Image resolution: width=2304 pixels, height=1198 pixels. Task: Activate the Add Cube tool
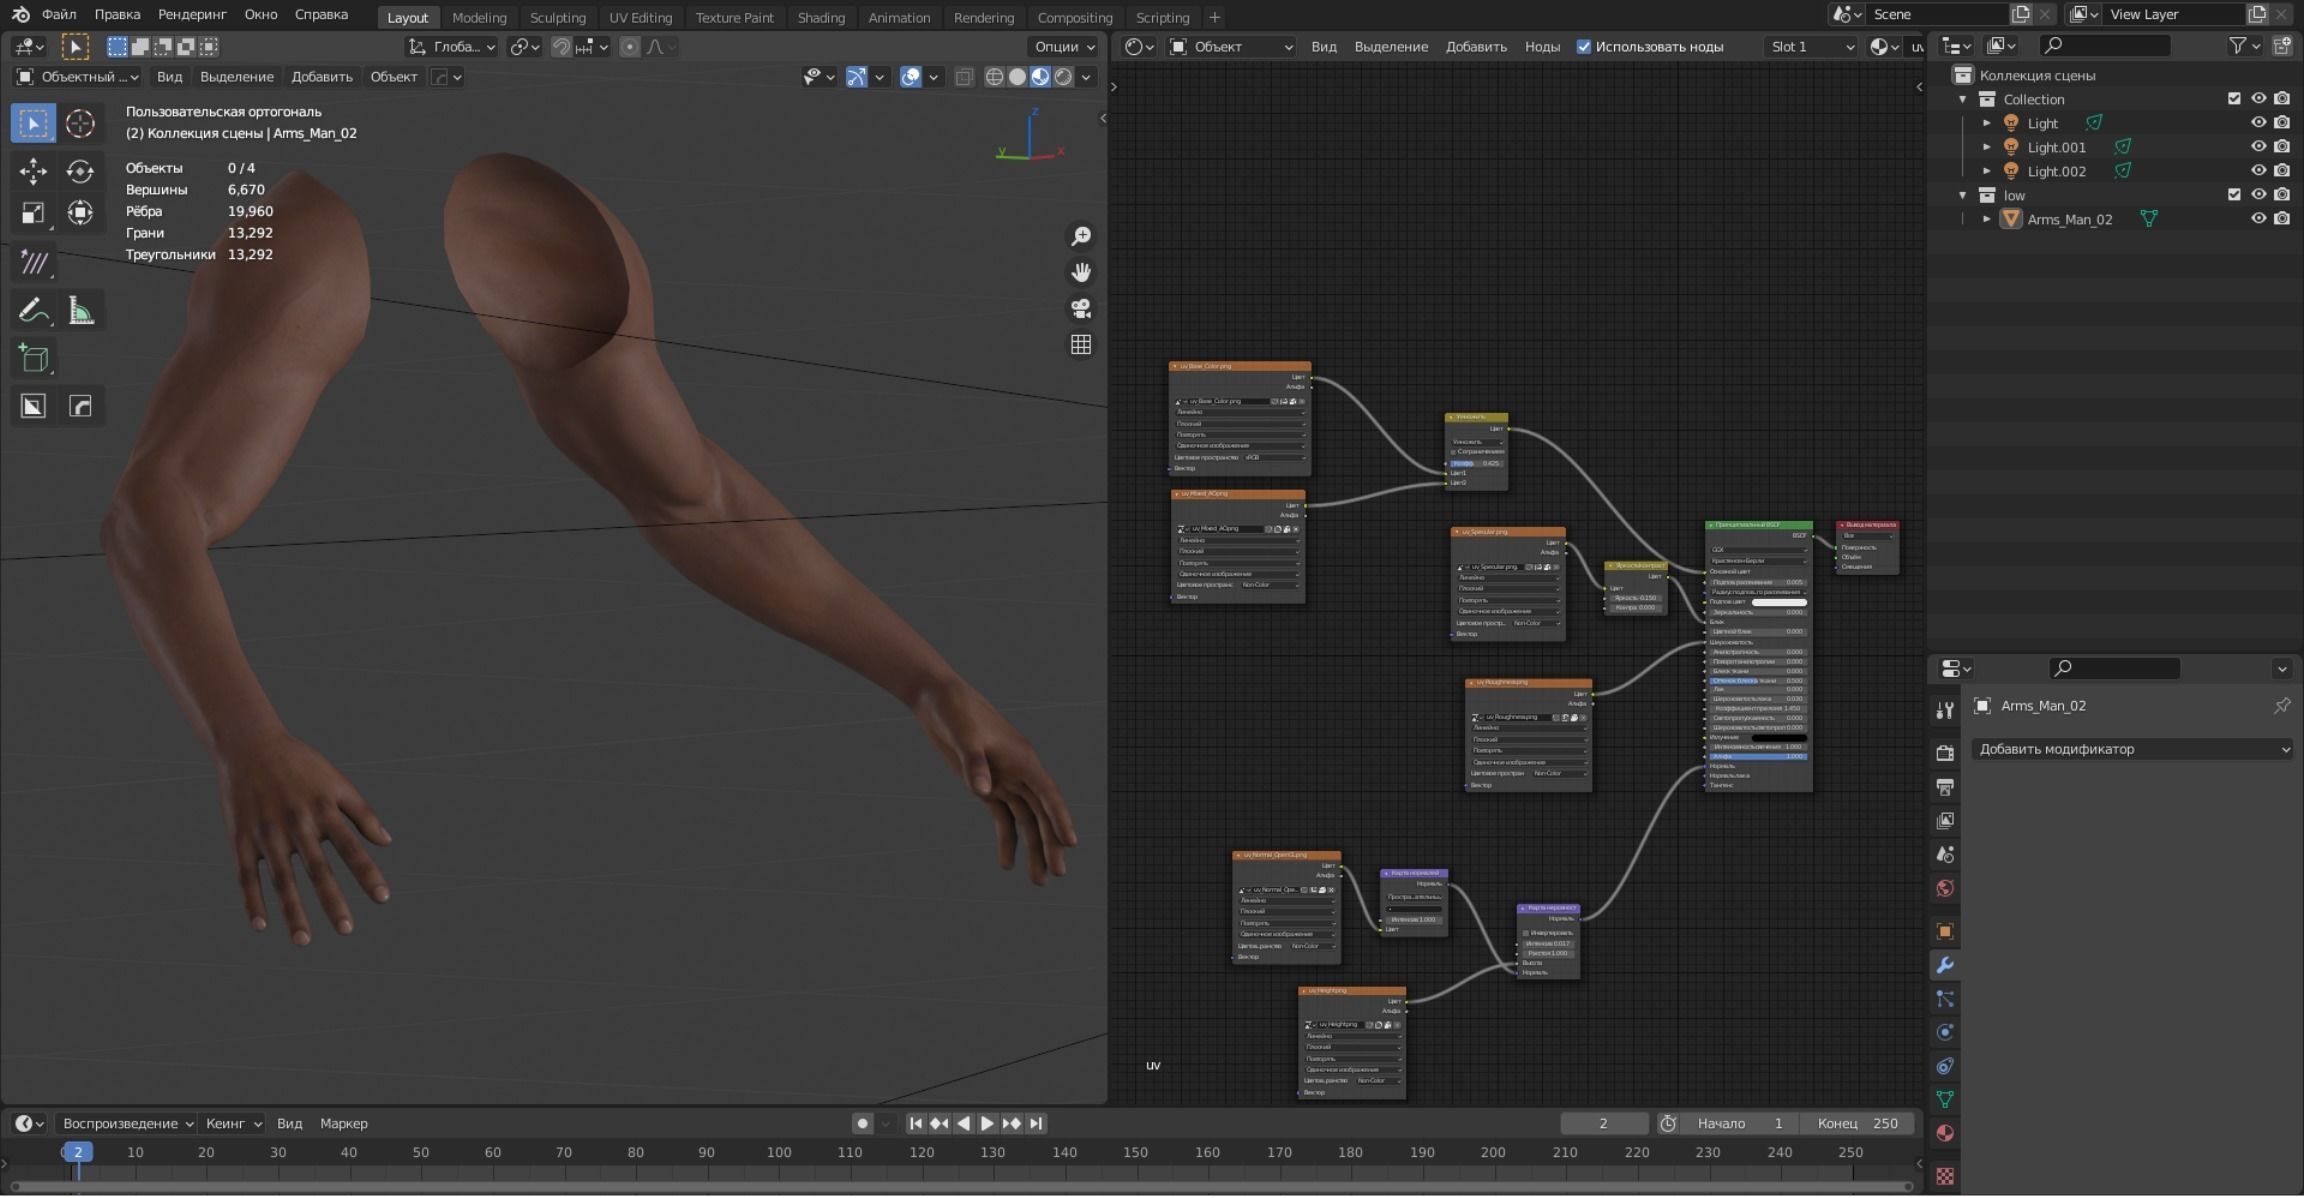point(33,358)
